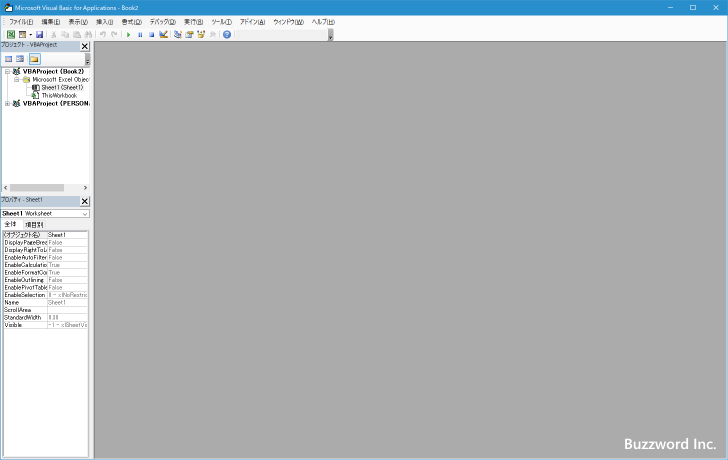Open the 表示 menu
Screen dimensions: 728x460
(78, 22)
